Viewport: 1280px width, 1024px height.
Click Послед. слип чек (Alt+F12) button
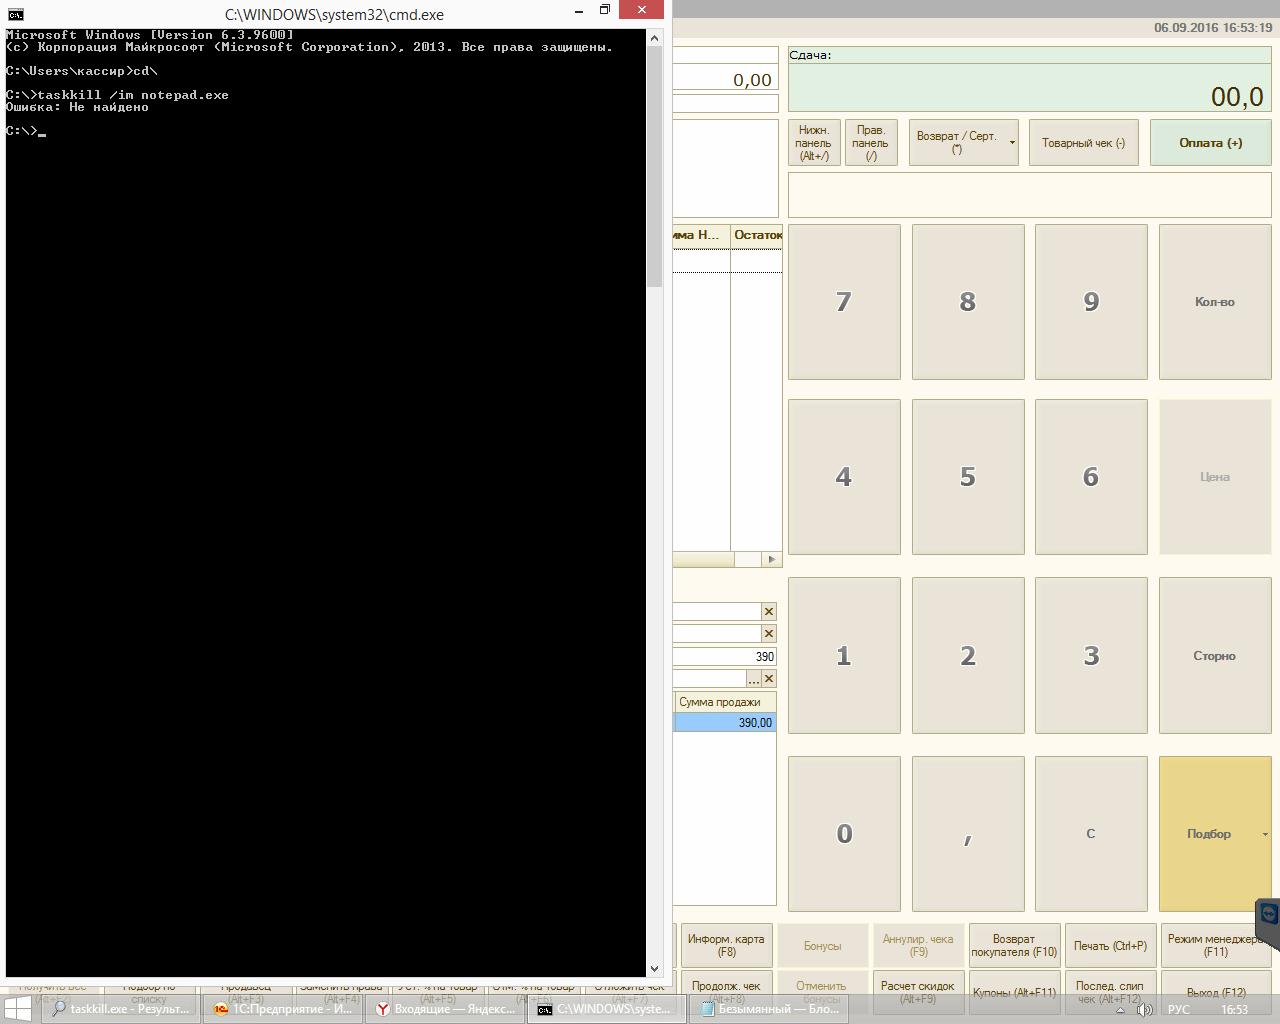(1110, 992)
